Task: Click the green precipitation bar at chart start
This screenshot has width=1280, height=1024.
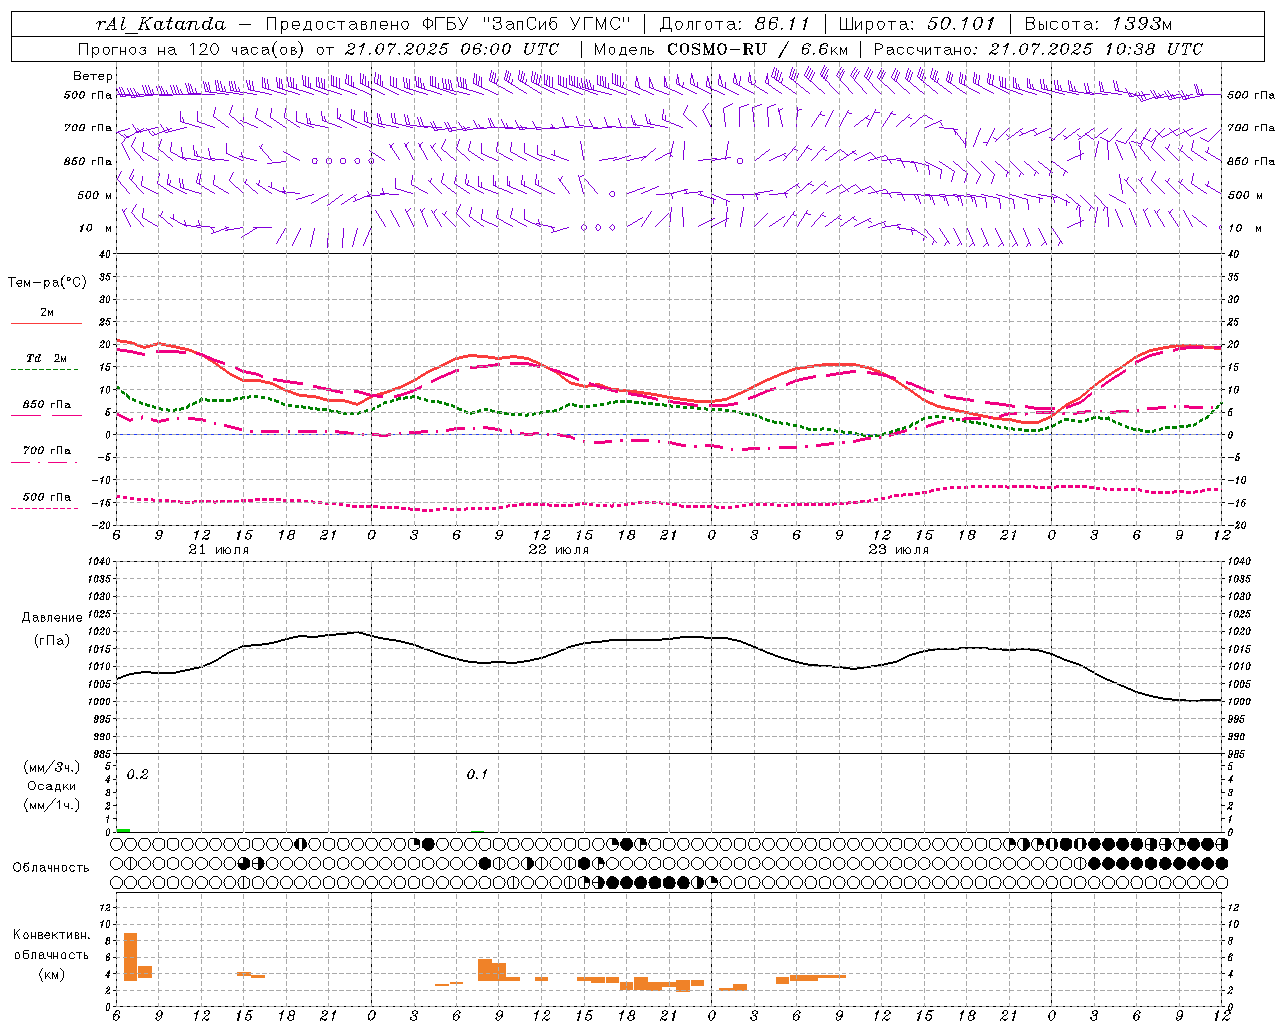Action: click(123, 830)
